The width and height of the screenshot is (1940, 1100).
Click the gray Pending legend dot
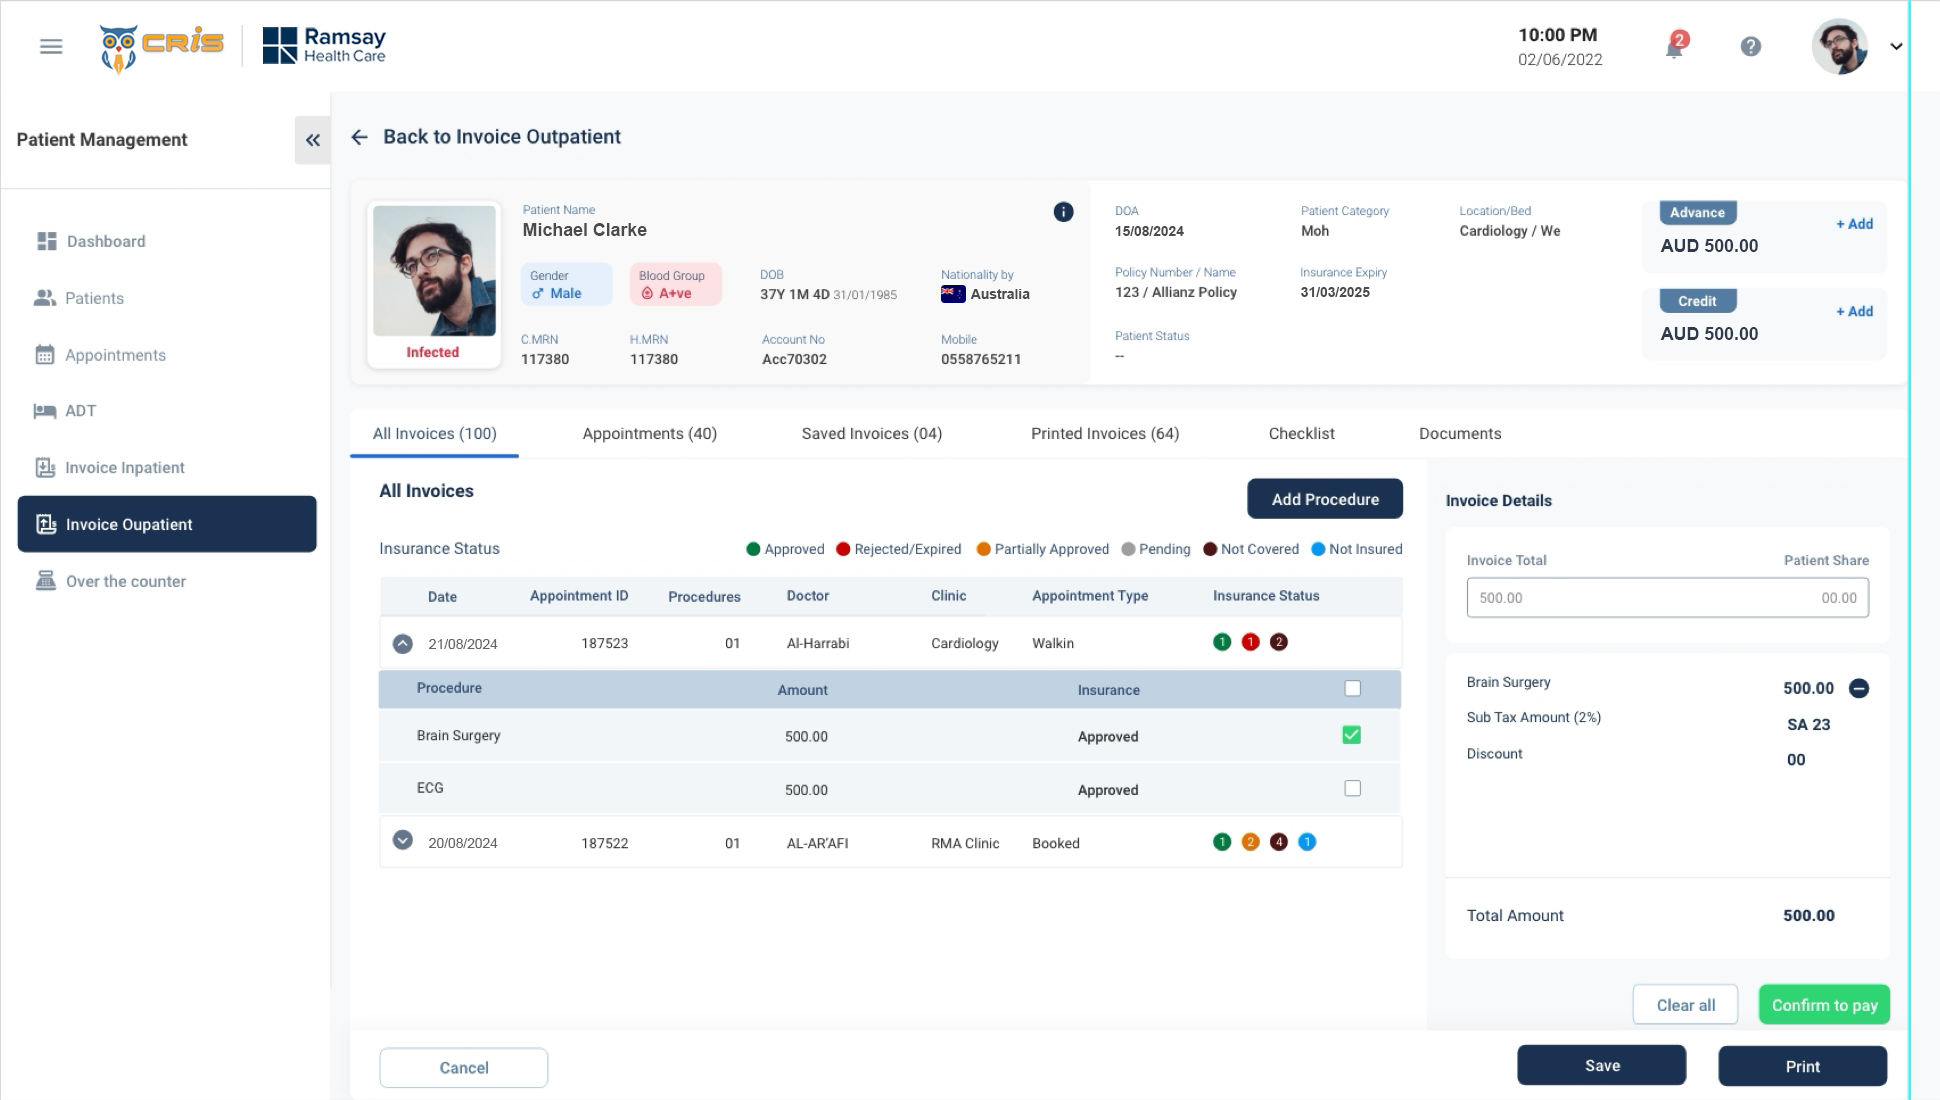1128,549
